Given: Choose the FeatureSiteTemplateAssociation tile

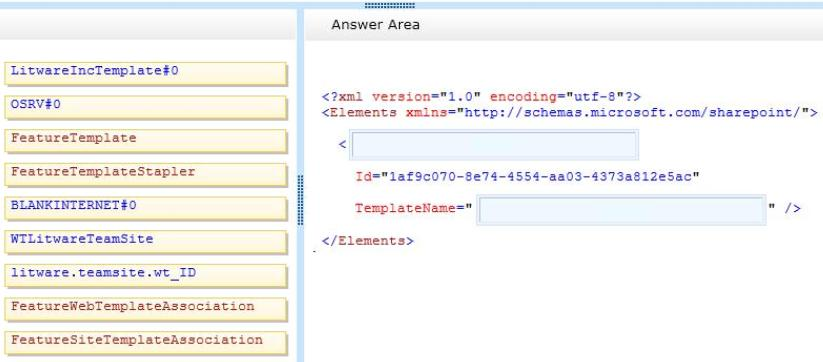Looking at the screenshot, I should coord(145,342).
